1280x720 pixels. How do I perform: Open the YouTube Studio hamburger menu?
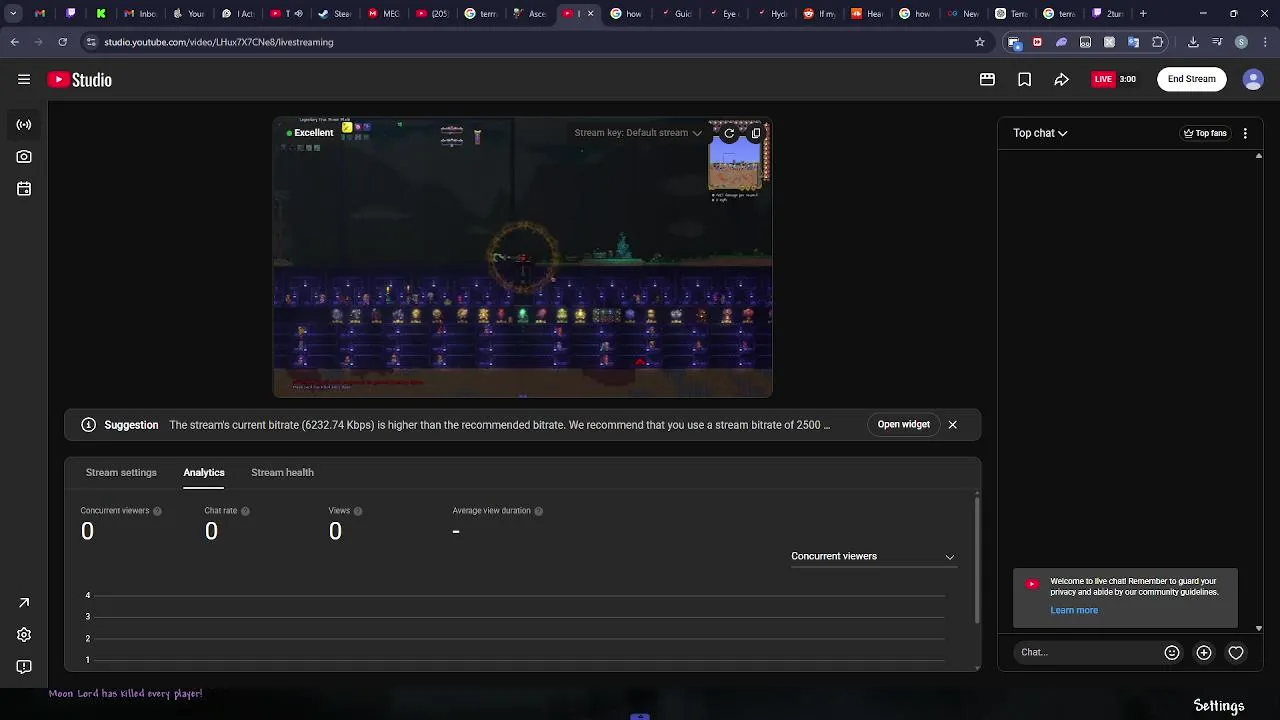(24, 79)
